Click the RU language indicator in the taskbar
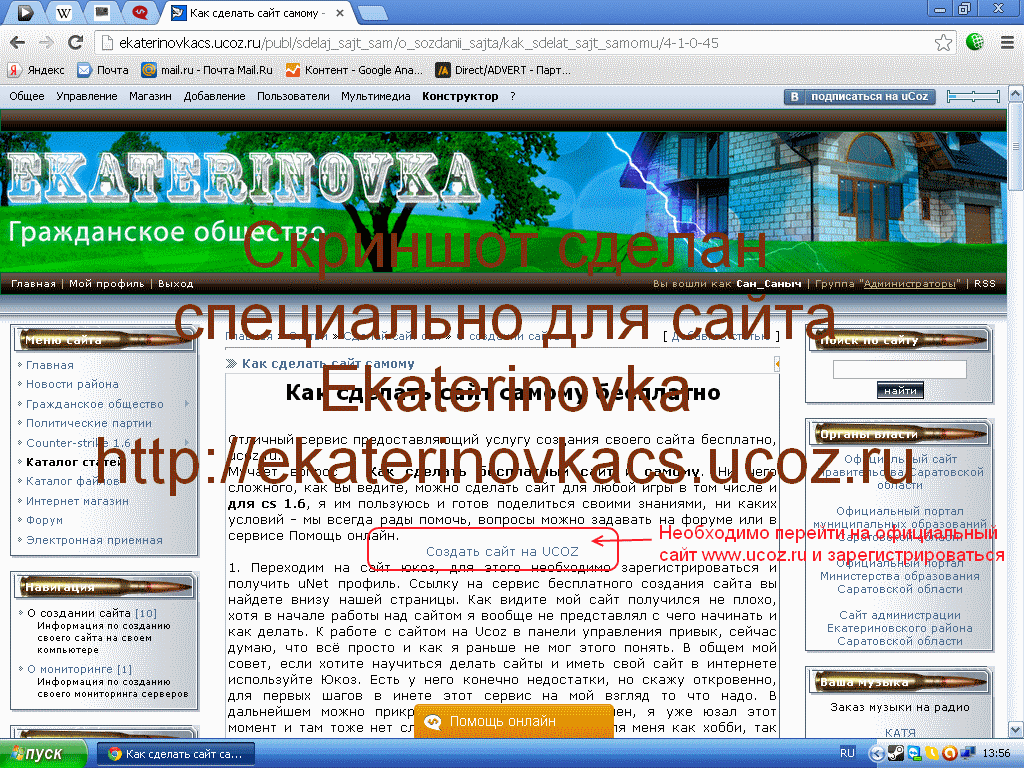This screenshot has height=768, width=1024. click(847, 753)
